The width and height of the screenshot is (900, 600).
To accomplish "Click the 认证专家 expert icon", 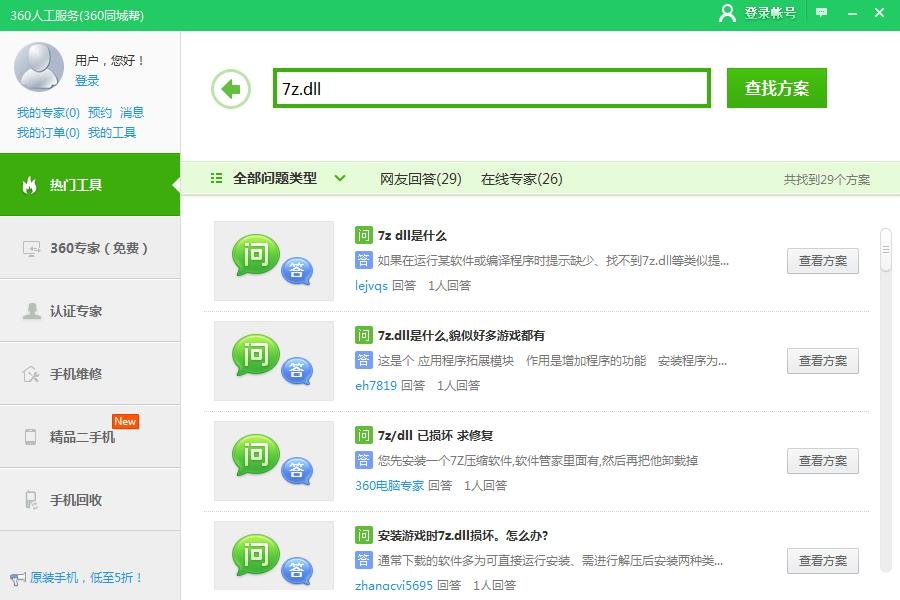I will pyautogui.click(x=29, y=311).
